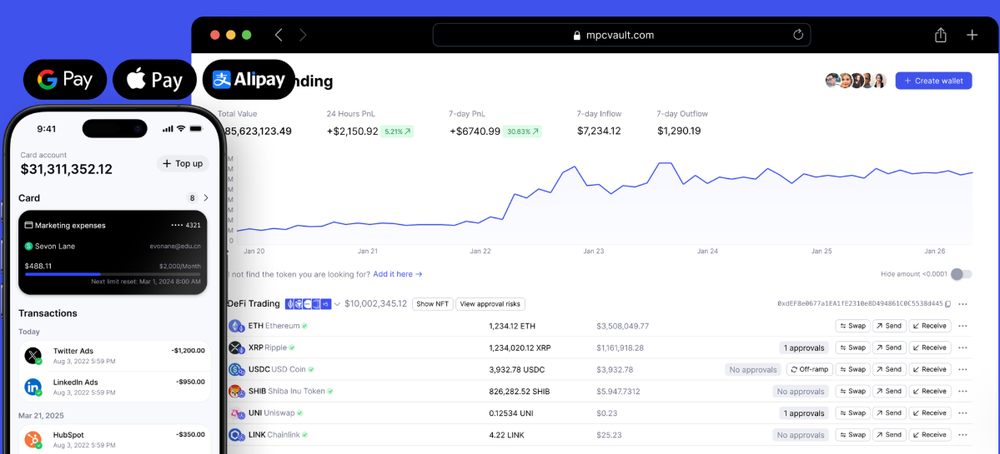Open more options on the LINK row
1000x454 pixels.
tap(963, 434)
